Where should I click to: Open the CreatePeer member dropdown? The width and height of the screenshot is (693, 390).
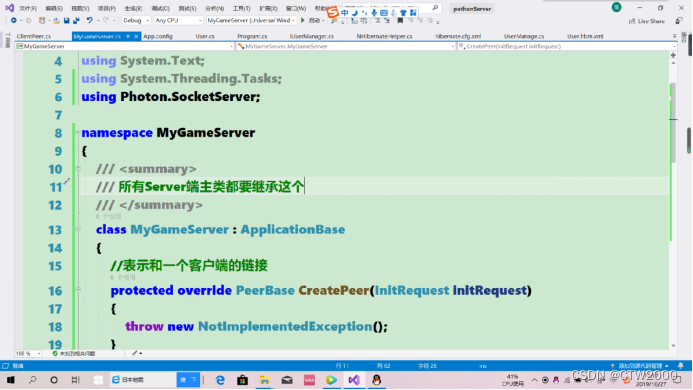(x=567, y=46)
